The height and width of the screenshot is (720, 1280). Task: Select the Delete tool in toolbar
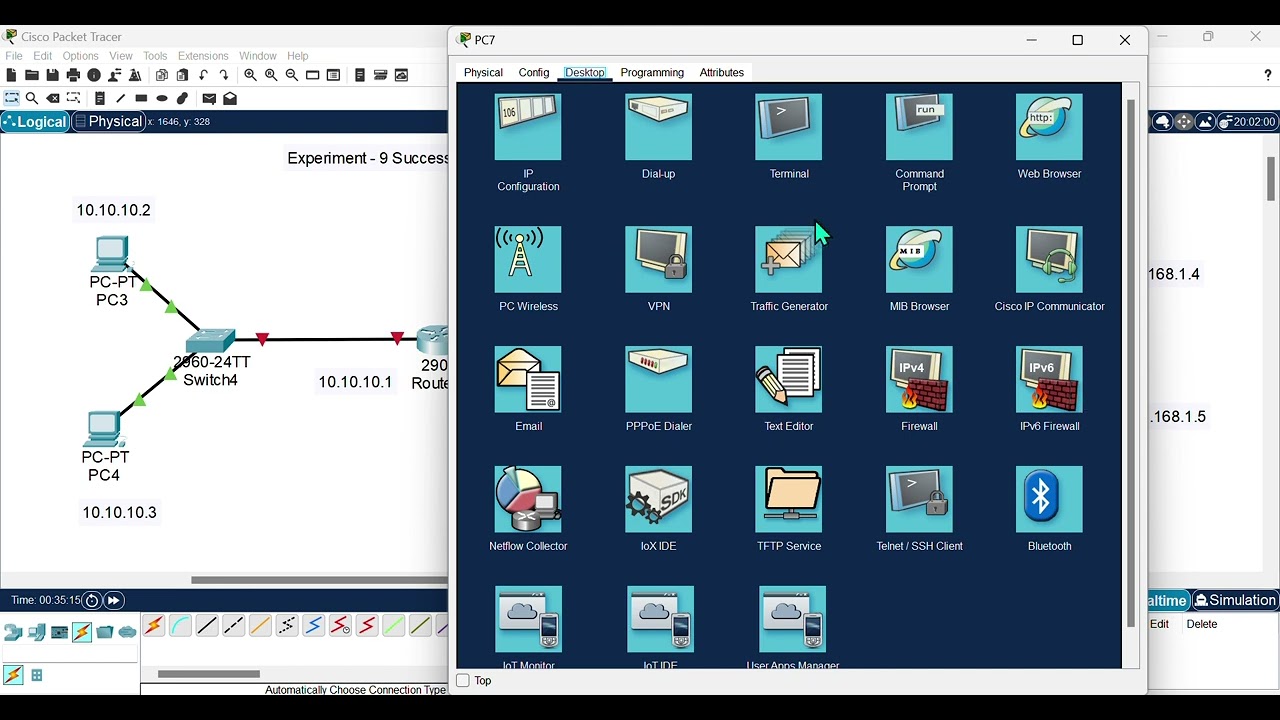click(x=53, y=99)
